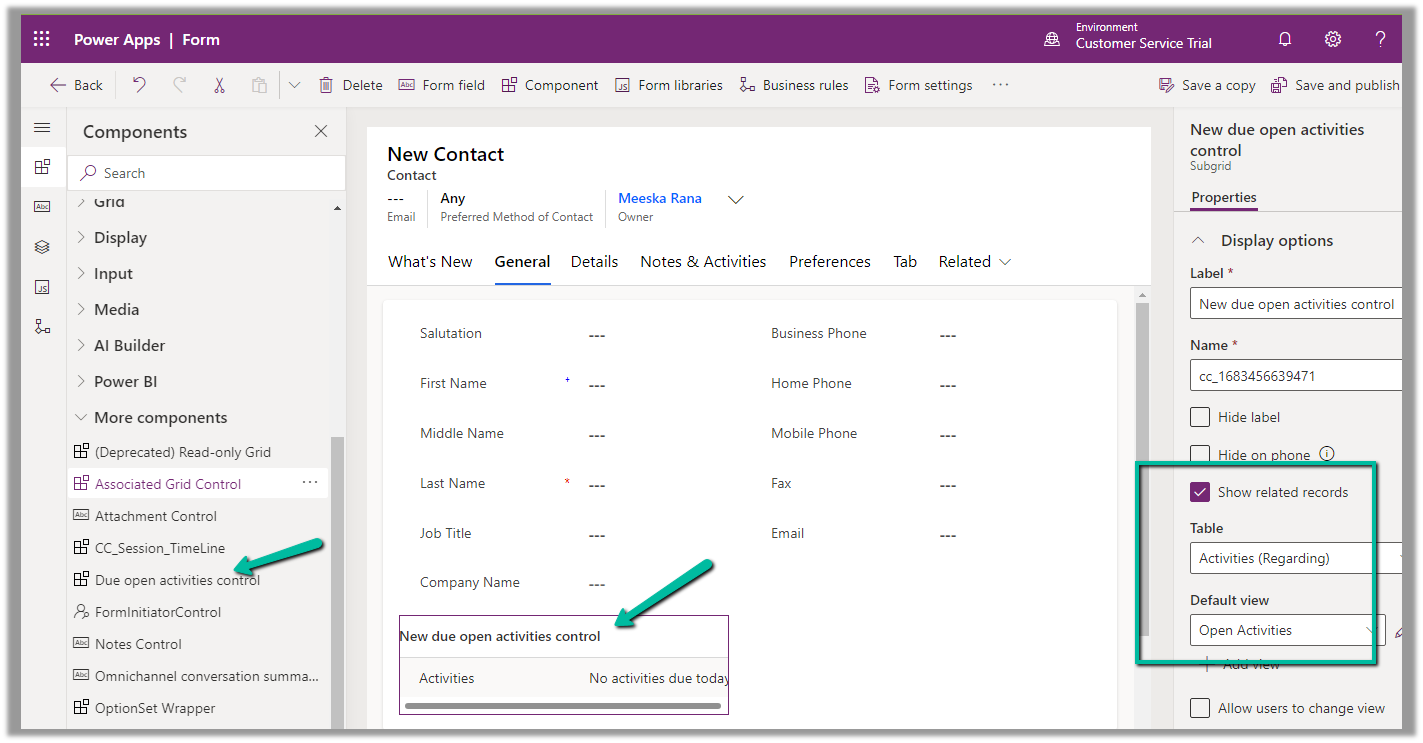Open the tree view layers icon in left rail
The width and height of the screenshot is (1423, 743).
(42, 247)
